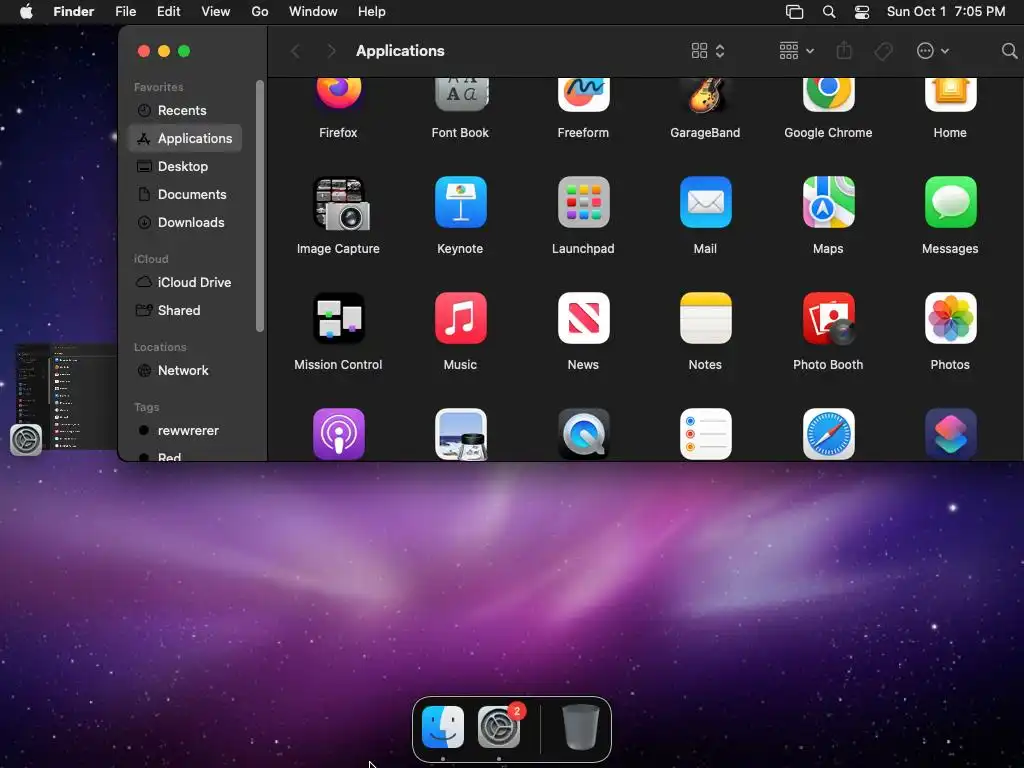Viewport: 1024px width, 768px height.
Task: Select Downloads in the sidebar
Action: pyautogui.click(x=185, y=223)
